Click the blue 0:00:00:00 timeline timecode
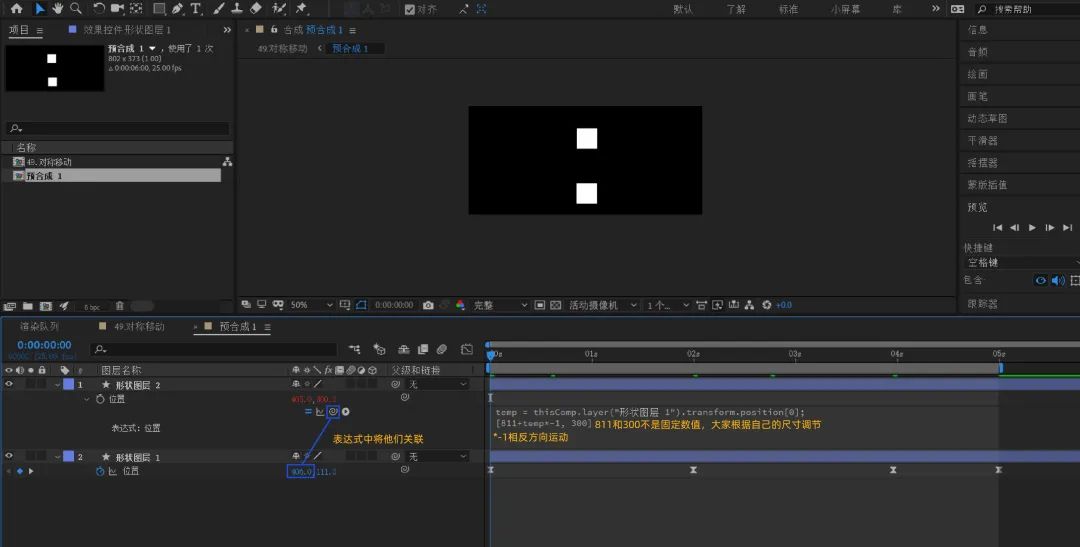 44,345
